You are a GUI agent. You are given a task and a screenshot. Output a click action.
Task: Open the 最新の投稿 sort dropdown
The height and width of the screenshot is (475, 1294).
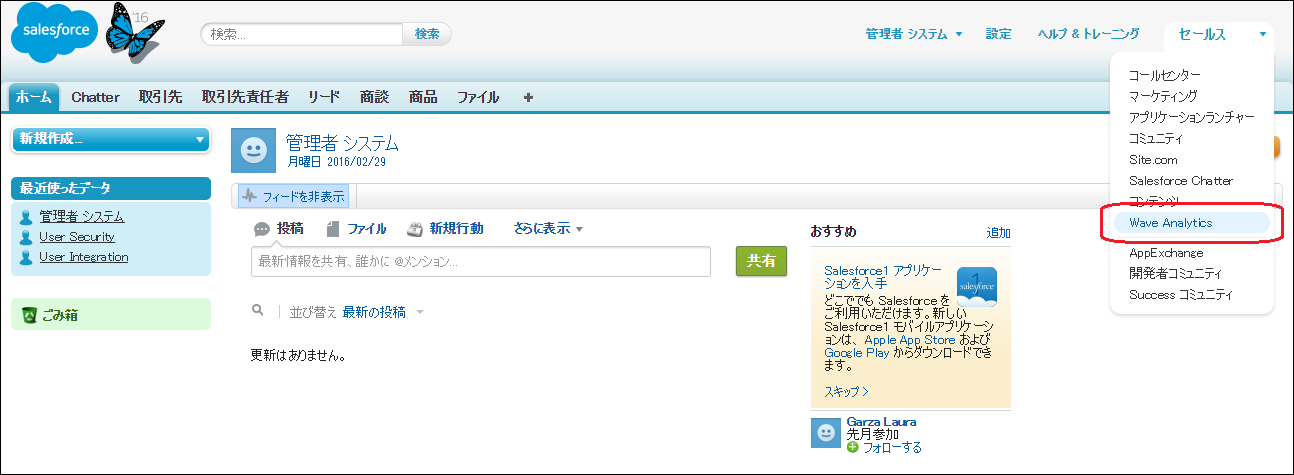coord(383,312)
